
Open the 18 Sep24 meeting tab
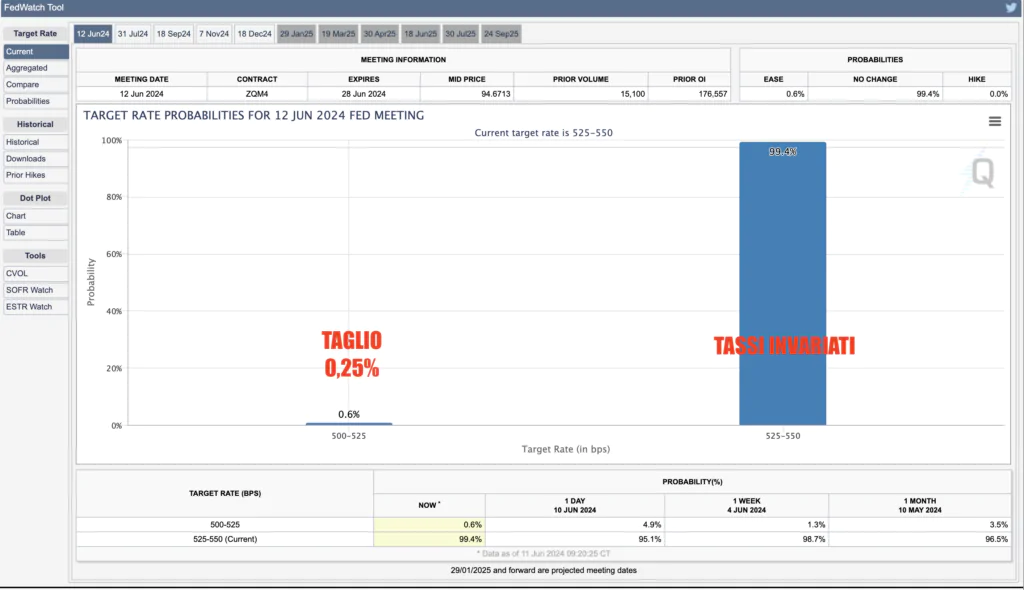click(x=174, y=34)
